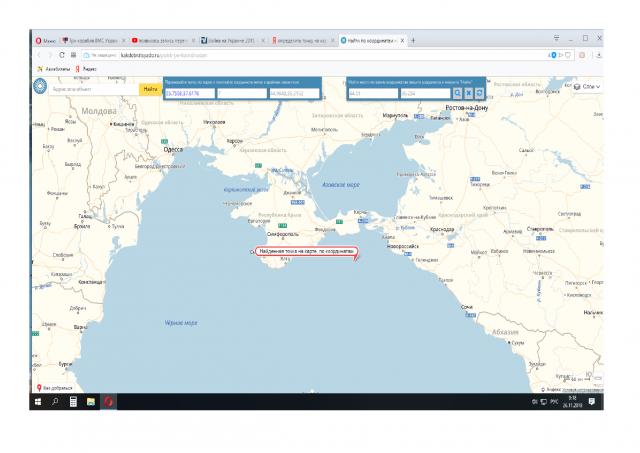Open the Windows Start menu

coord(38,401)
